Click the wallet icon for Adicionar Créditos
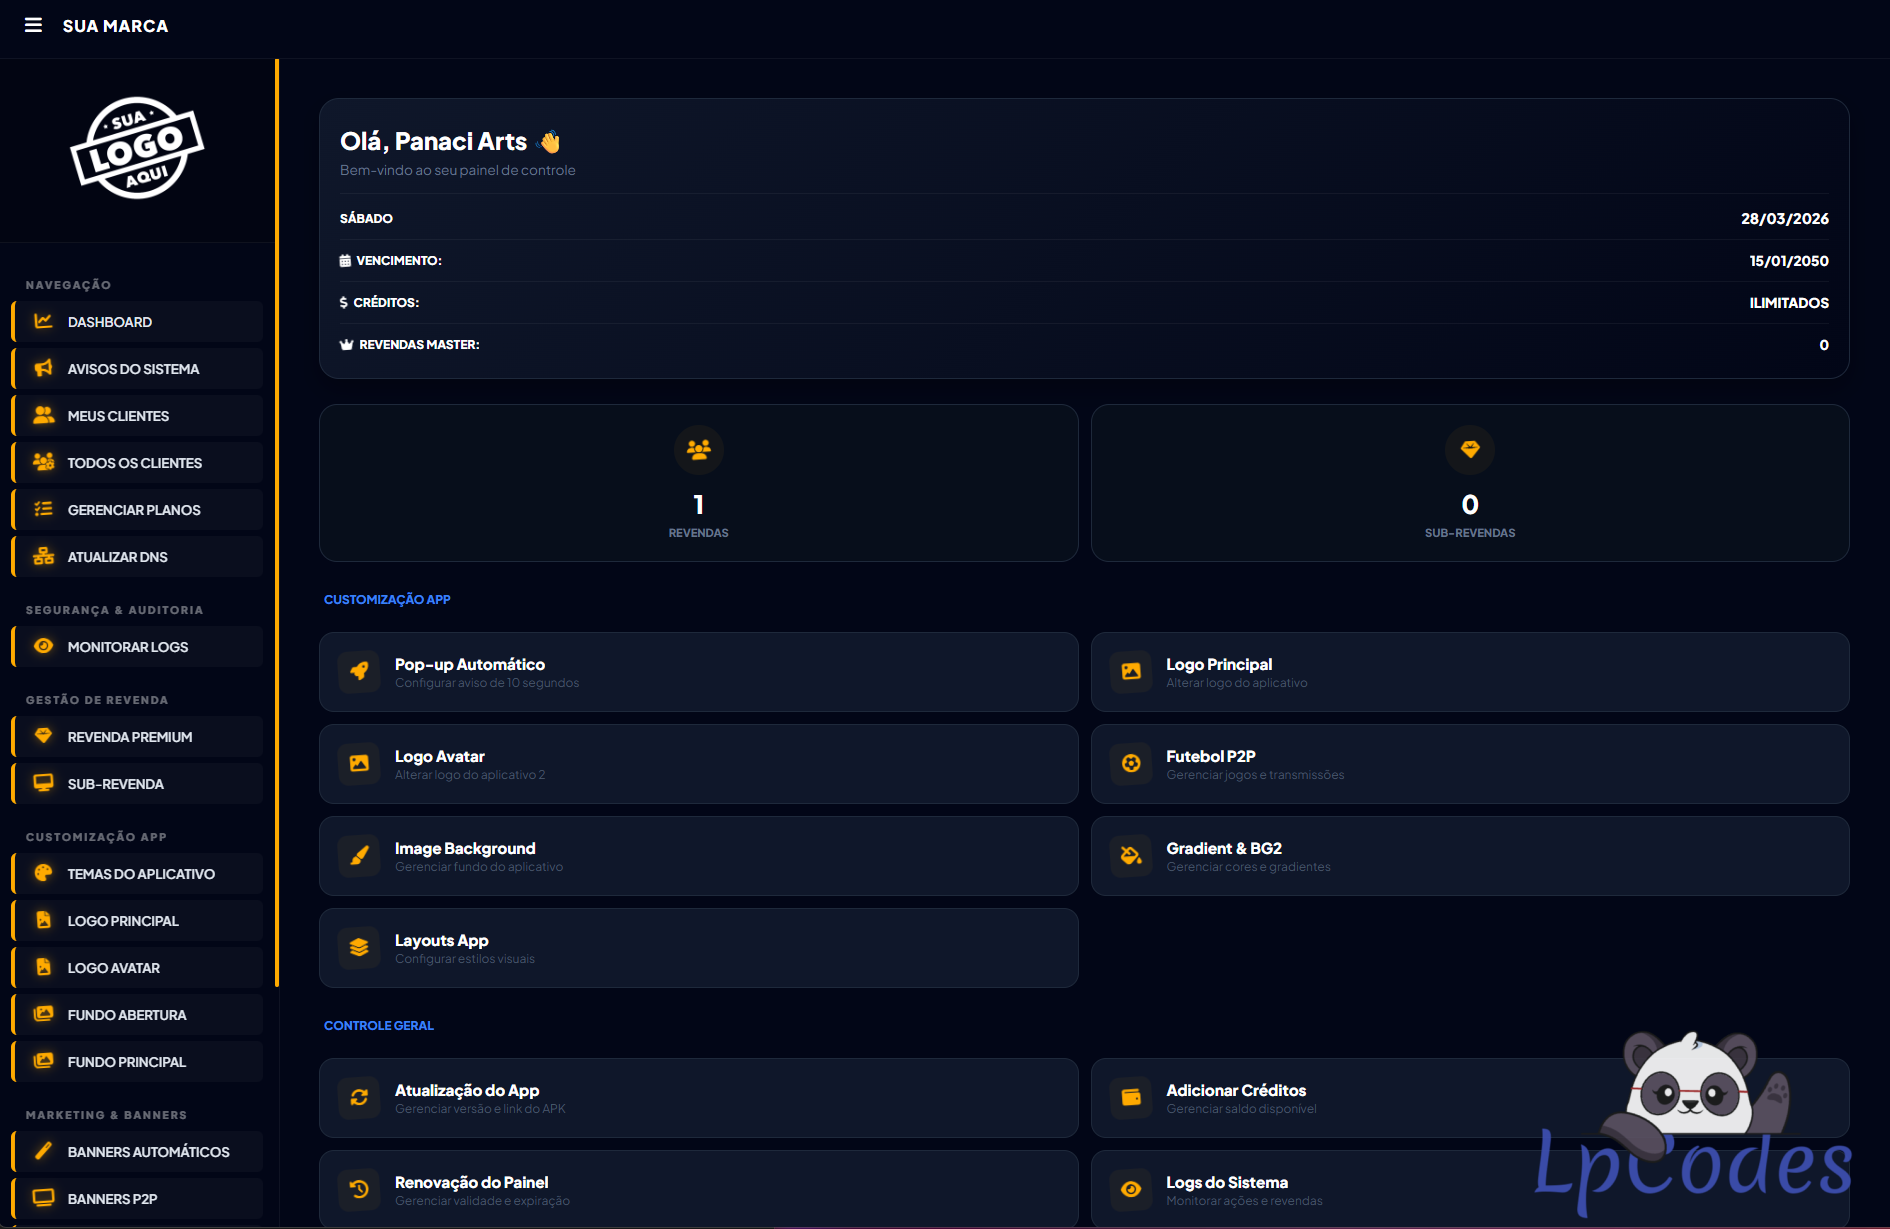 [1131, 1098]
